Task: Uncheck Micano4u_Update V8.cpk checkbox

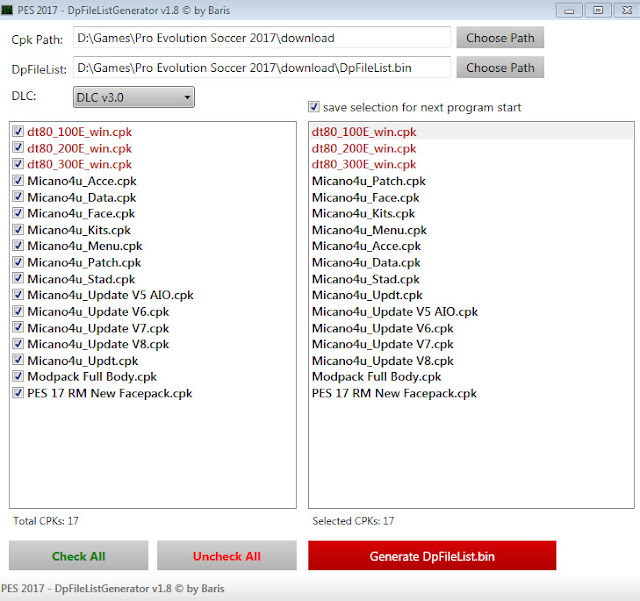Action: 18,343
